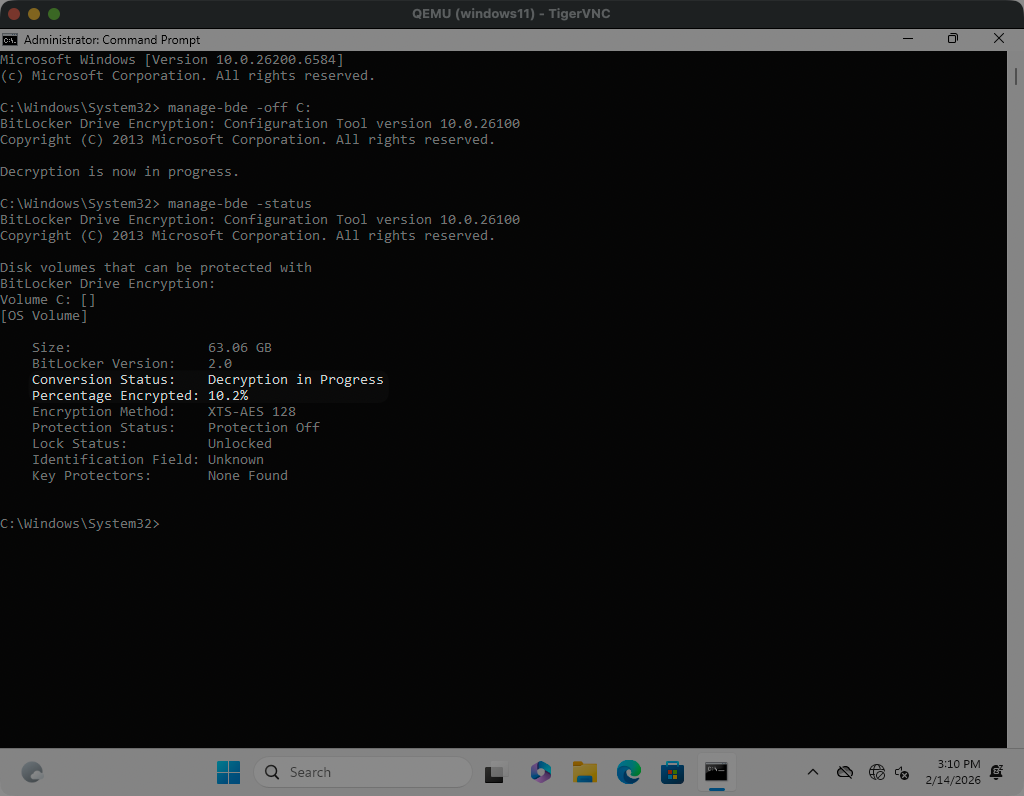Image resolution: width=1024 pixels, height=796 pixels.
Task: Click the macOS green zoom button of TigerVNC
Action: 54,14
